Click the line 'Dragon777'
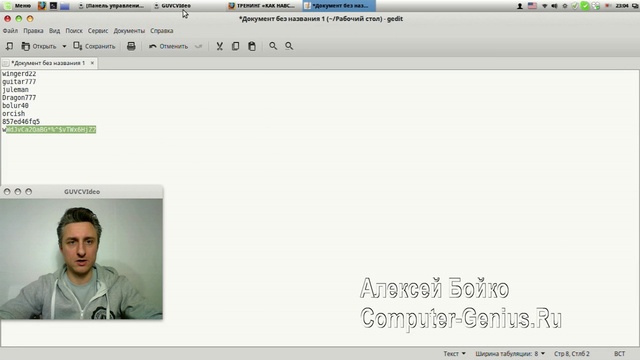Image resolution: width=640 pixels, height=360 pixels. 19,98
